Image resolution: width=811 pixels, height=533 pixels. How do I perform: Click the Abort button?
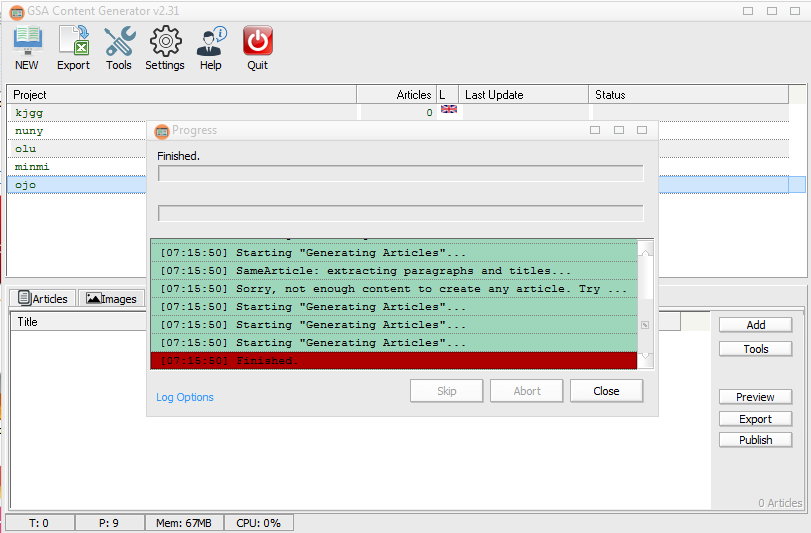(527, 391)
